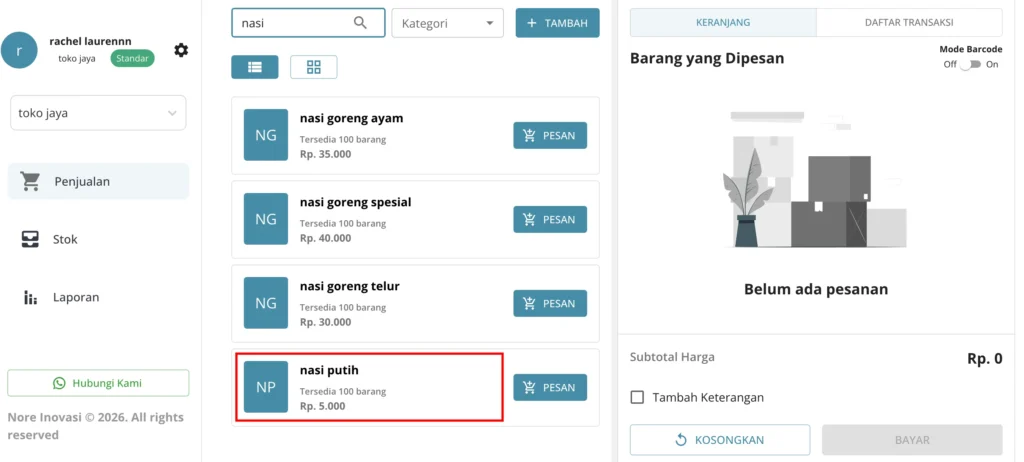The width and height of the screenshot is (1024, 462).
Task: Clear the cart with KOSONGKAN
Action: [x=720, y=440]
